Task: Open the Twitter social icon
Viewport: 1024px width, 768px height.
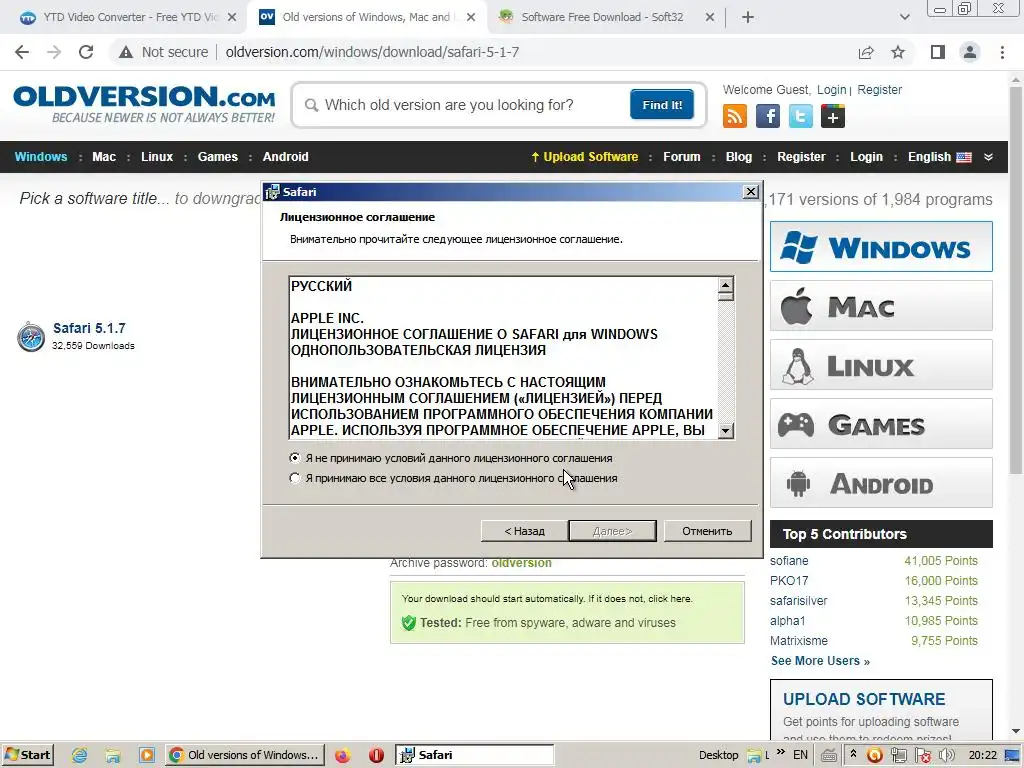Action: pyautogui.click(x=800, y=116)
